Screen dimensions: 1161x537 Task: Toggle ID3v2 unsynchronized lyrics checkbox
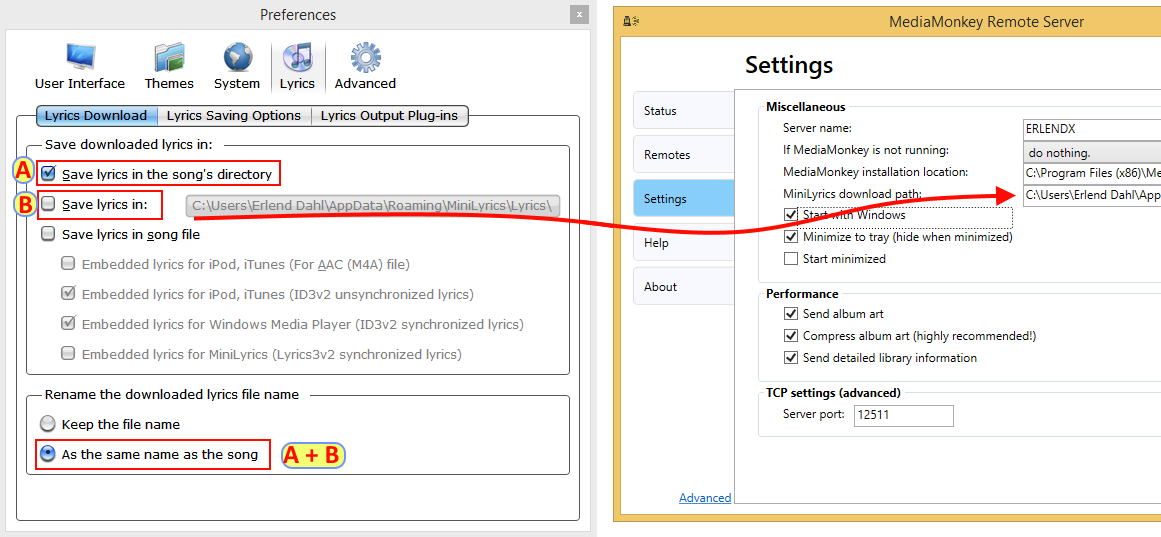click(x=67, y=294)
